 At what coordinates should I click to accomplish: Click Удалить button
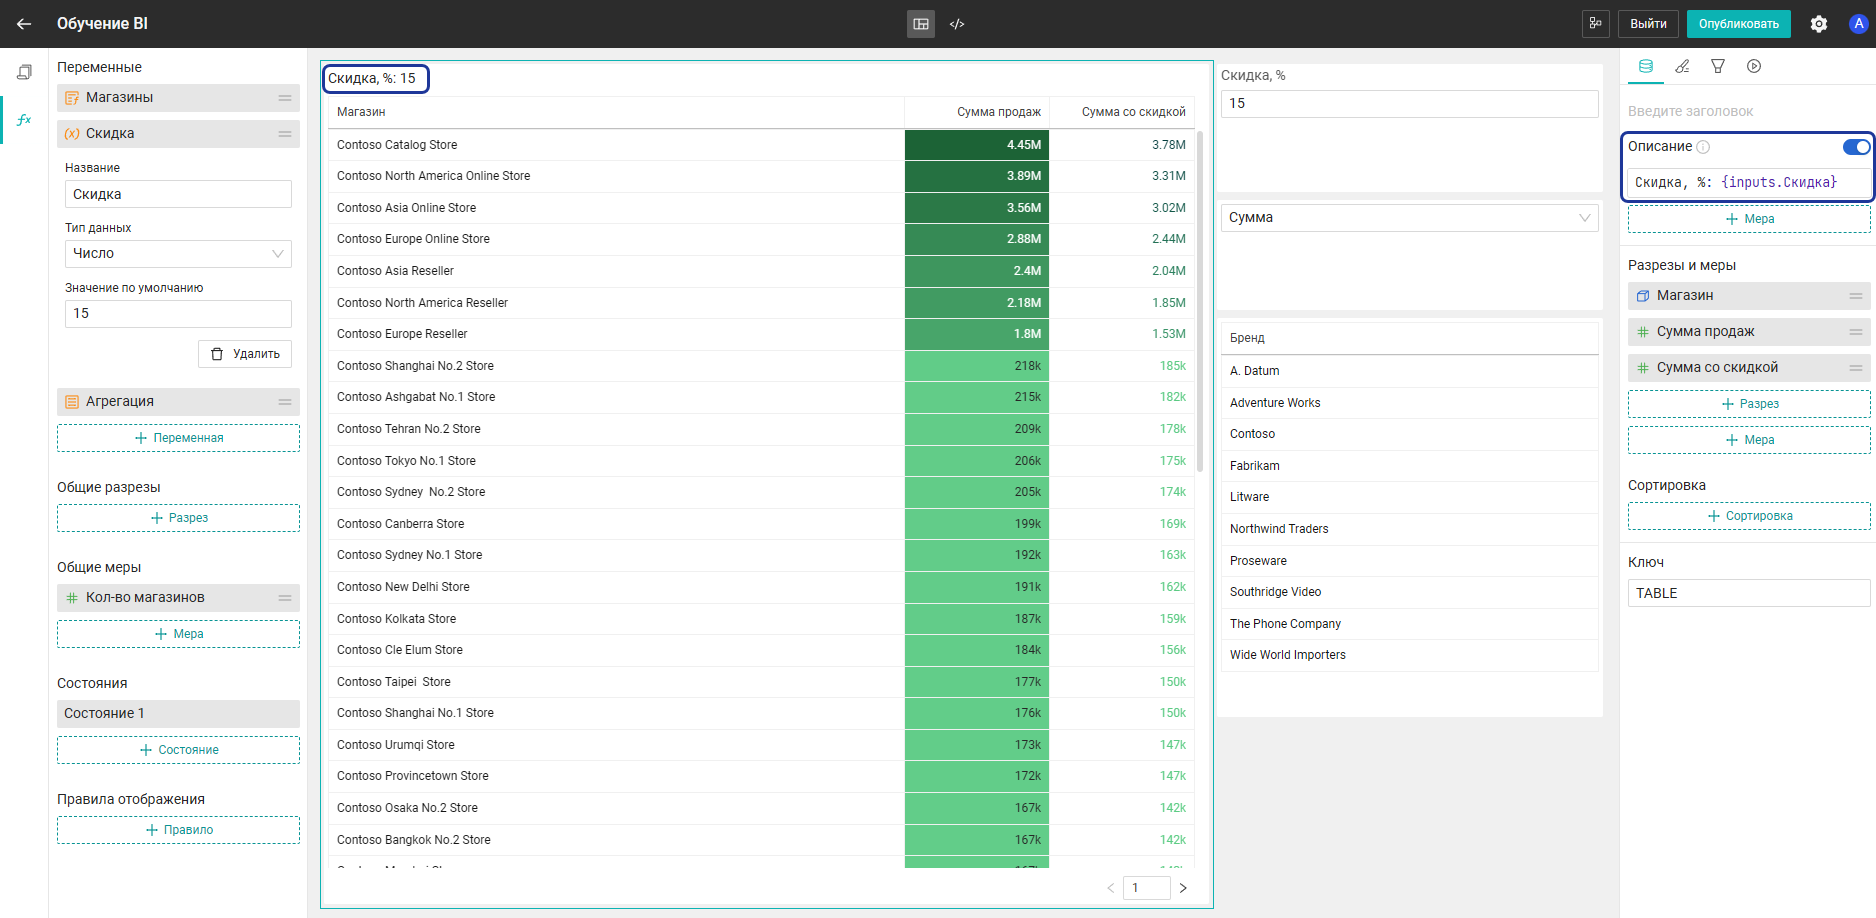(245, 354)
